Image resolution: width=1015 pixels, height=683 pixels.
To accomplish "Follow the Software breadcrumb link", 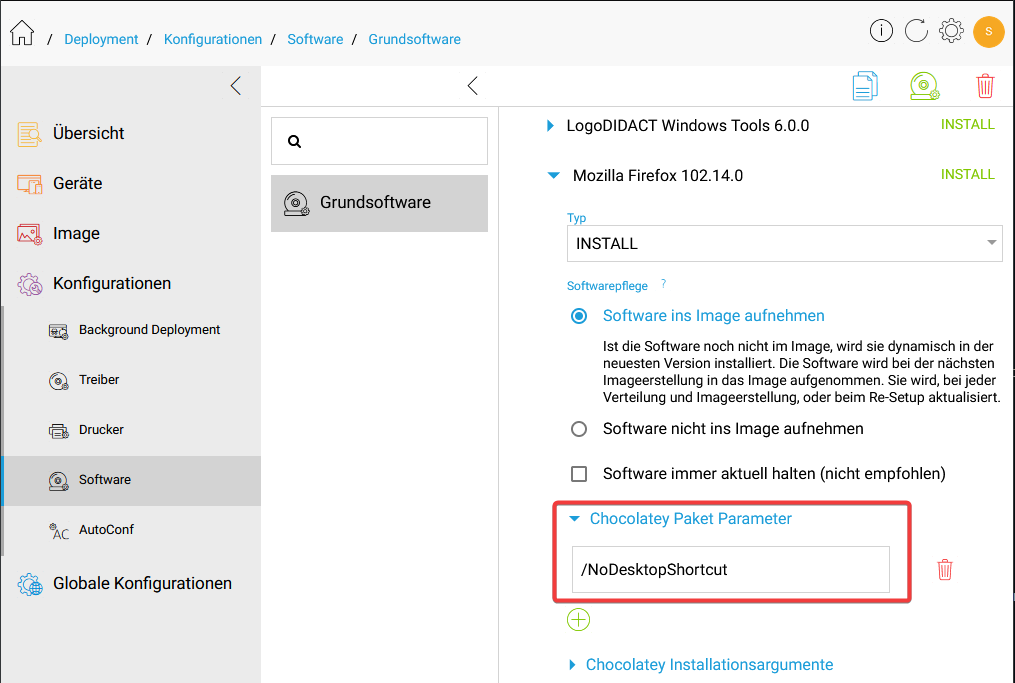I will (x=315, y=39).
